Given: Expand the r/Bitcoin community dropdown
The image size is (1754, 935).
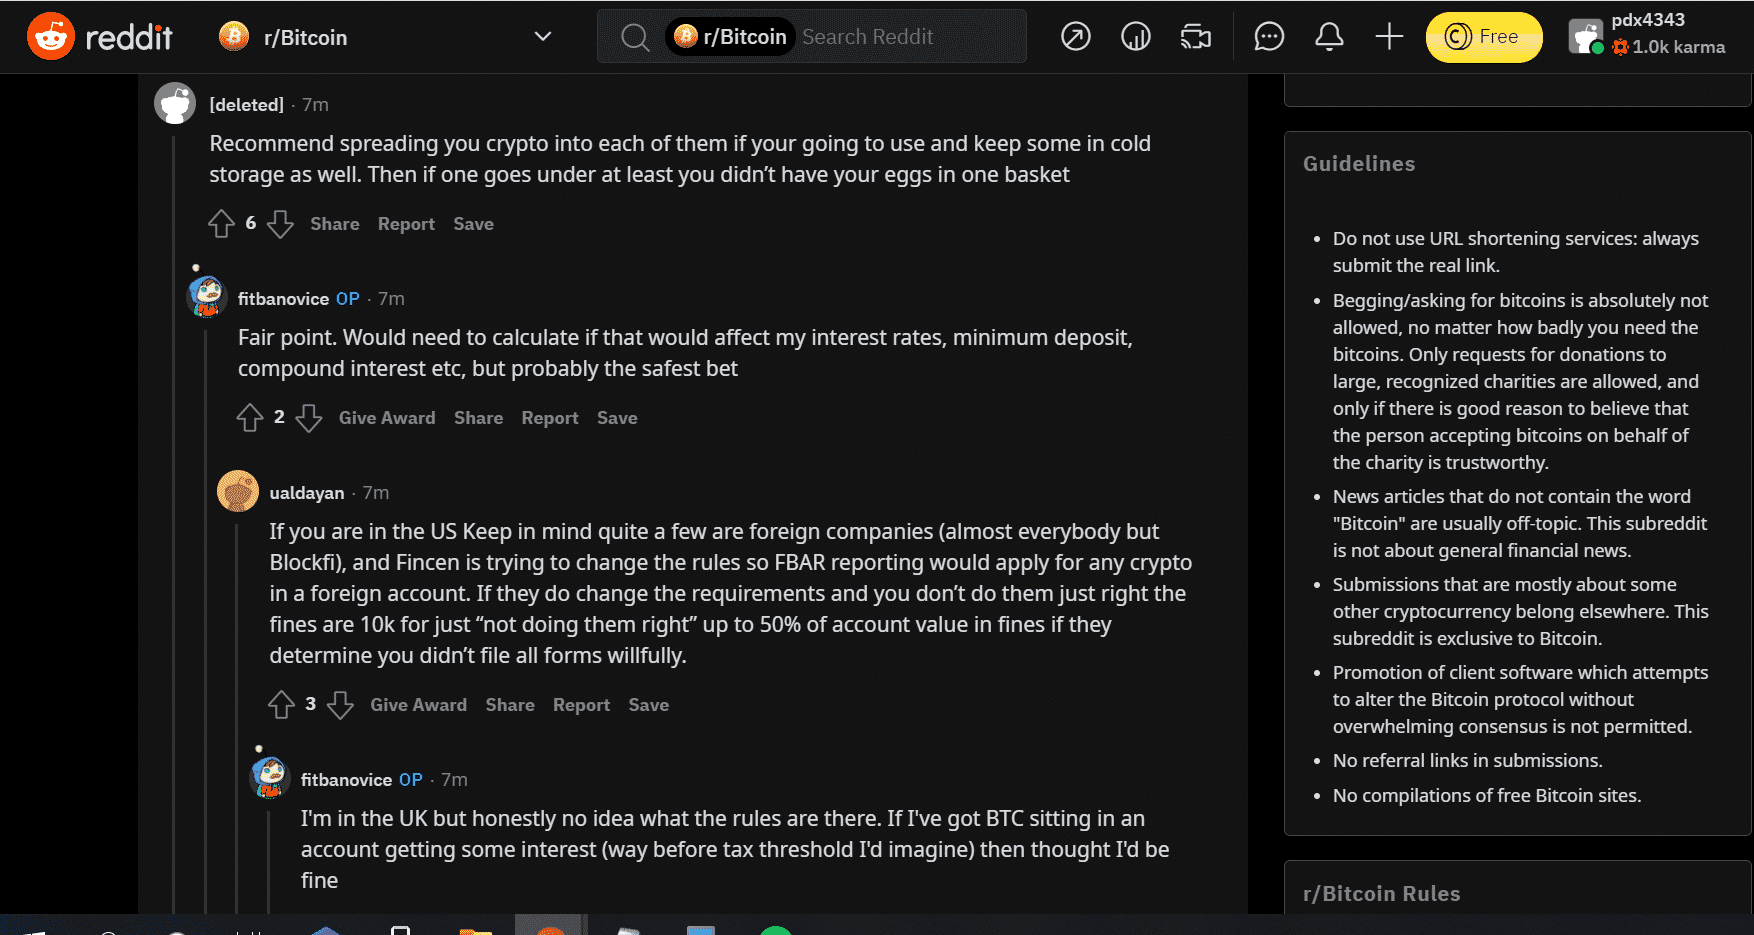Looking at the screenshot, I should click(543, 37).
